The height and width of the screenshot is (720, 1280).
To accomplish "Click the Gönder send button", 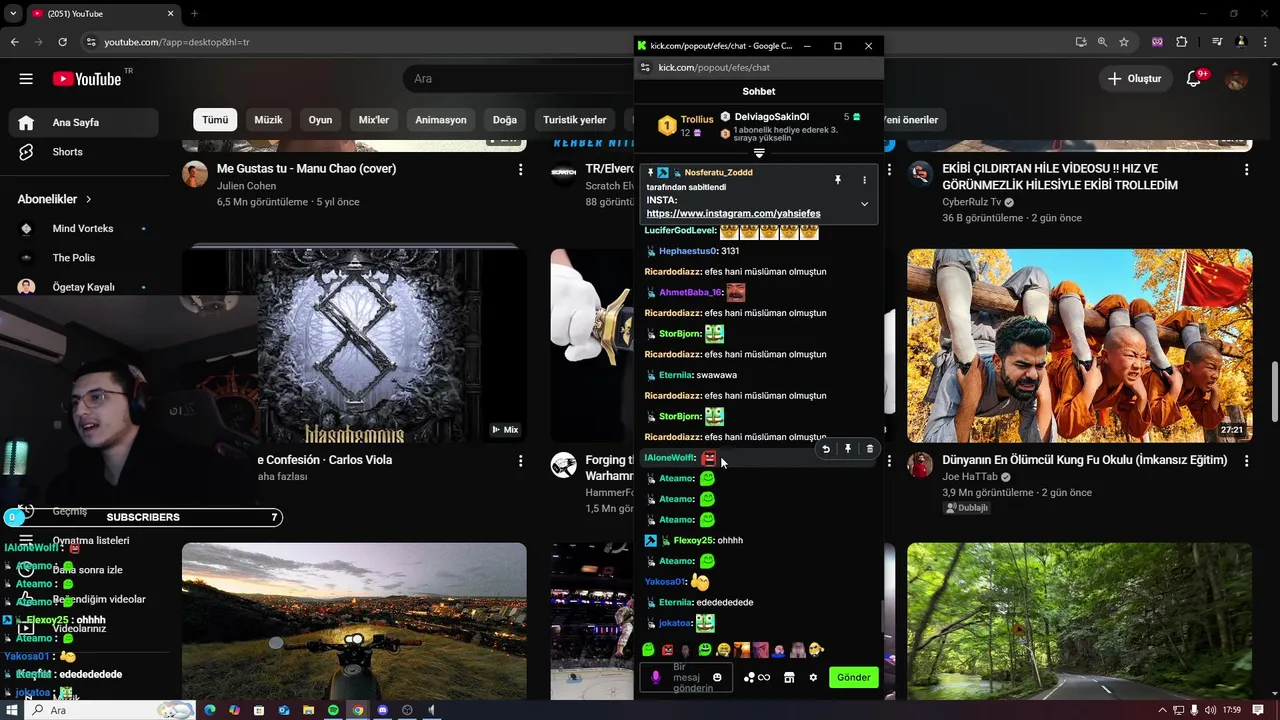I will (853, 677).
